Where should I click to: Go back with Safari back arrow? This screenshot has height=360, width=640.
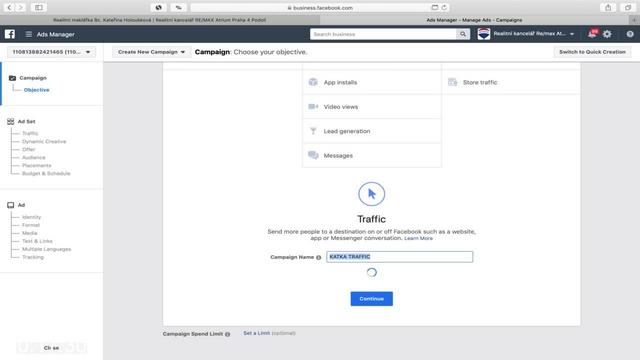pyautogui.click(x=9, y=7)
